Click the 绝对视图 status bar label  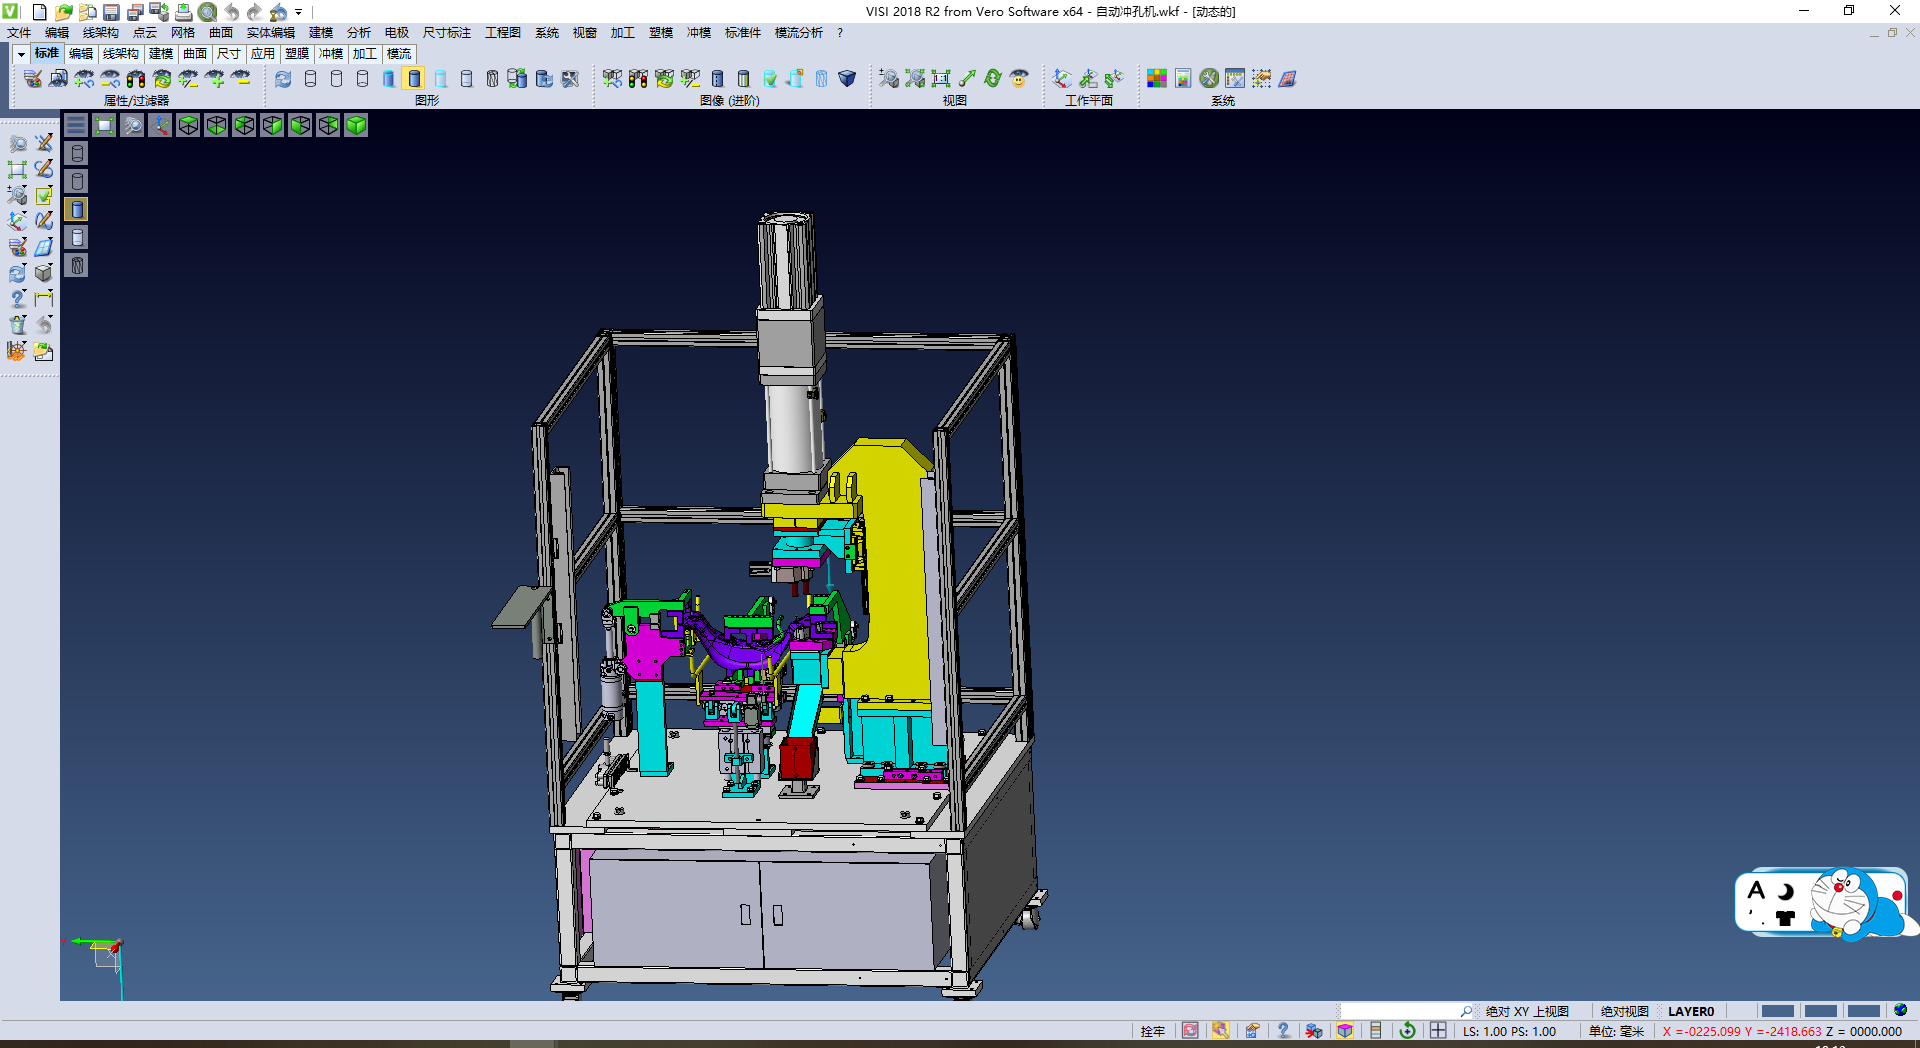point(1624,1011)
